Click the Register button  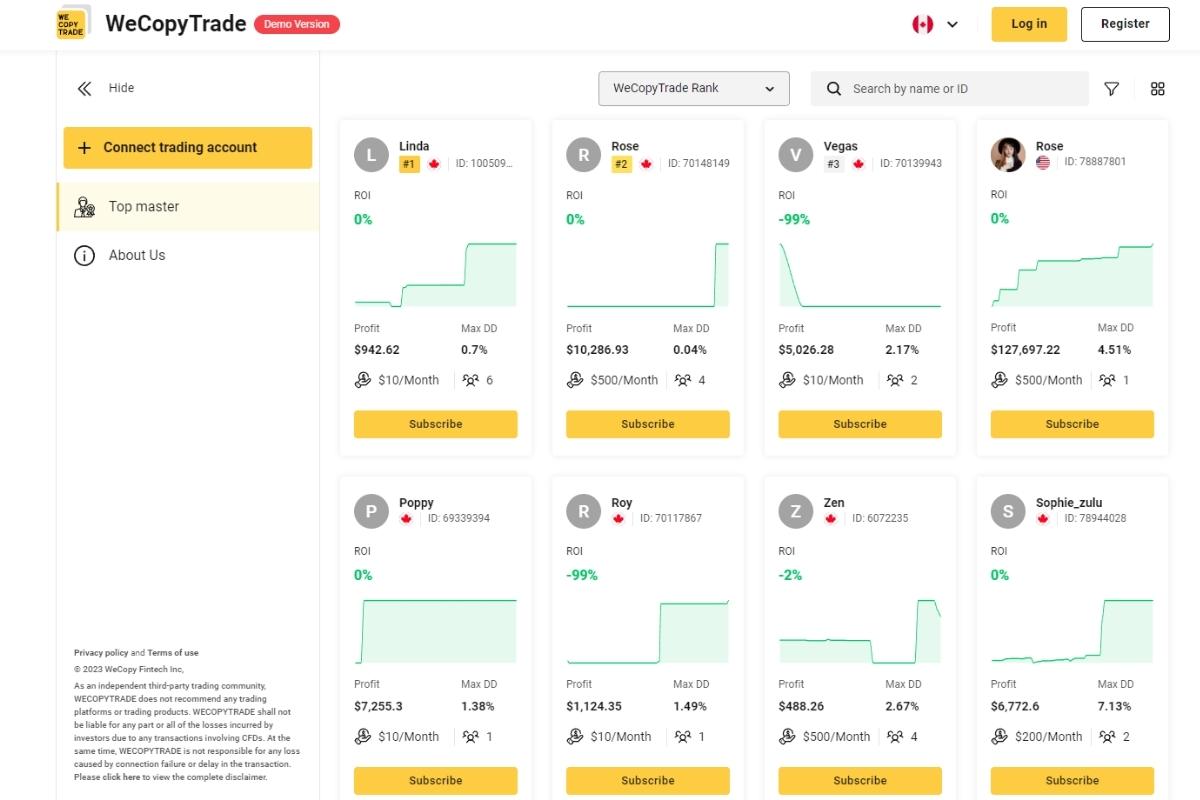click(x=1125, y=24)
